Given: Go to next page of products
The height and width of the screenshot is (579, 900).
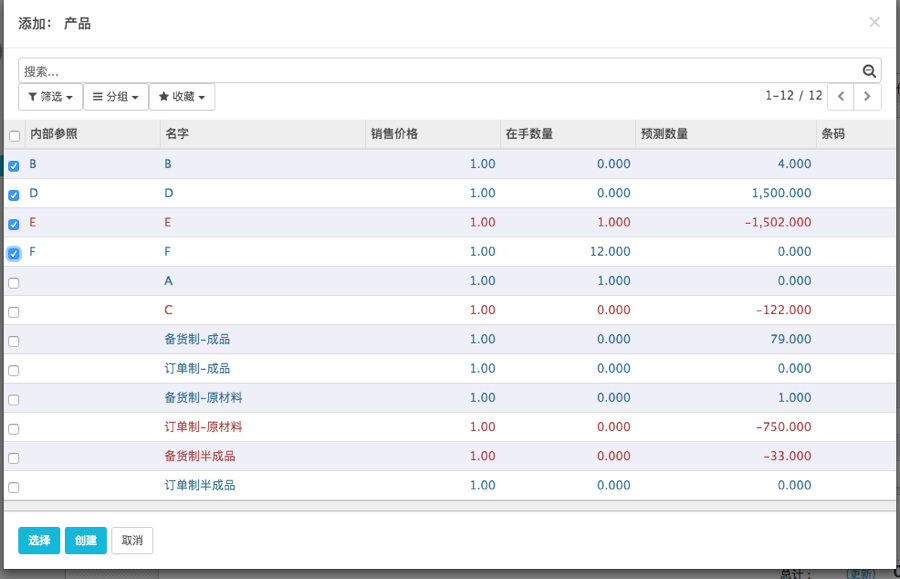Looking at the screenshot, I should 867,96.
